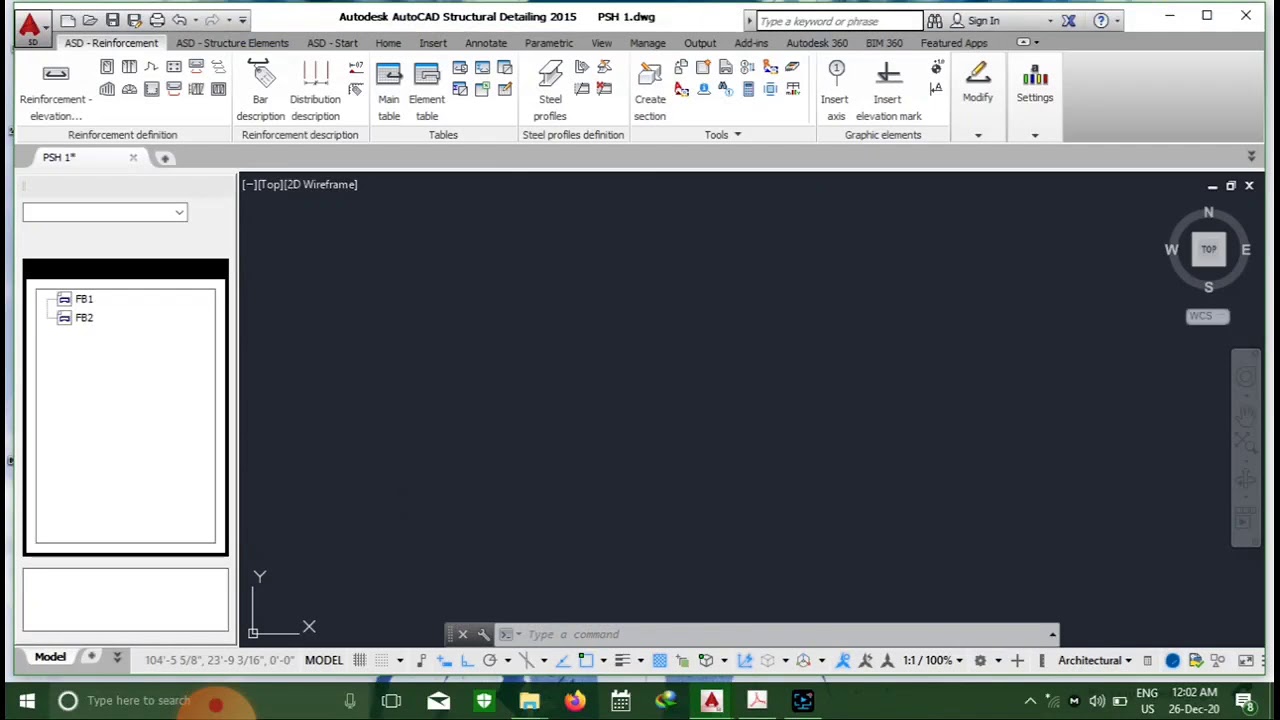Launch the Steel profiles tool
The width and height of the screenshot is (1280, 720).
point(550,91)
